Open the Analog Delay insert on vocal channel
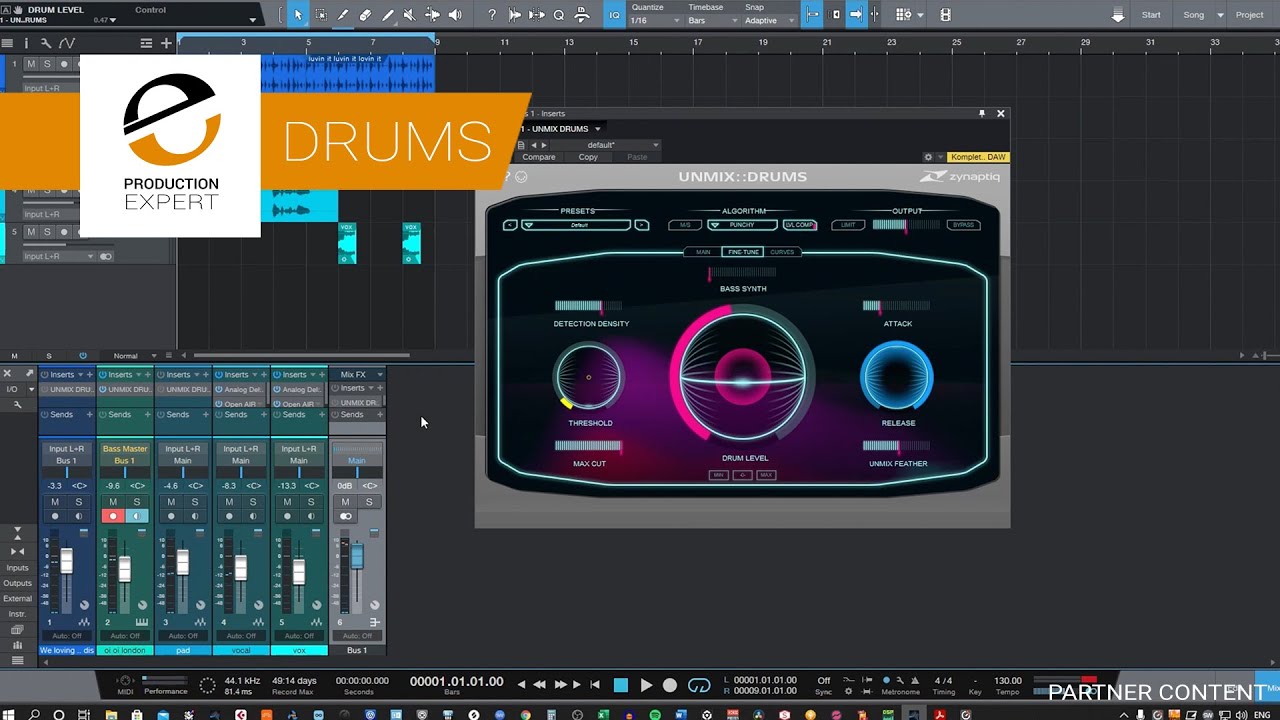Image resolution: width=1280 pixels, height=720 pixels. 241,390
